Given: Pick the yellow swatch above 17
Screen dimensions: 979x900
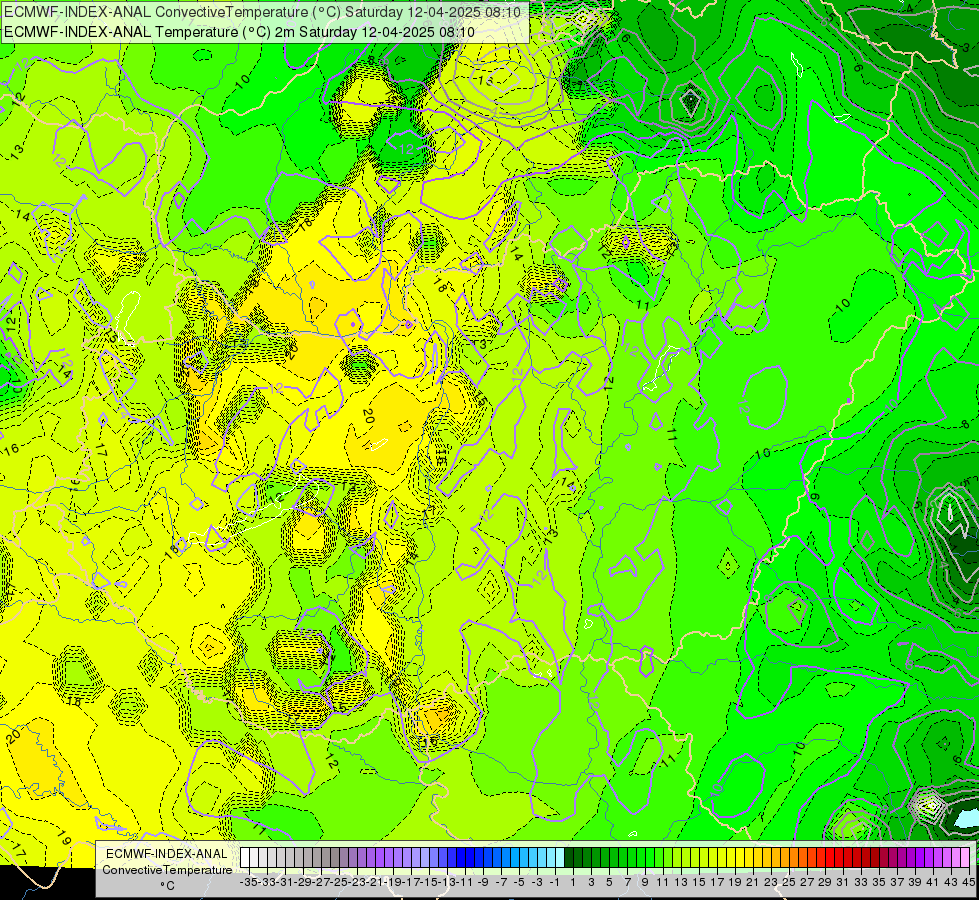Looking at the screenshot, I should coord(712,858).
